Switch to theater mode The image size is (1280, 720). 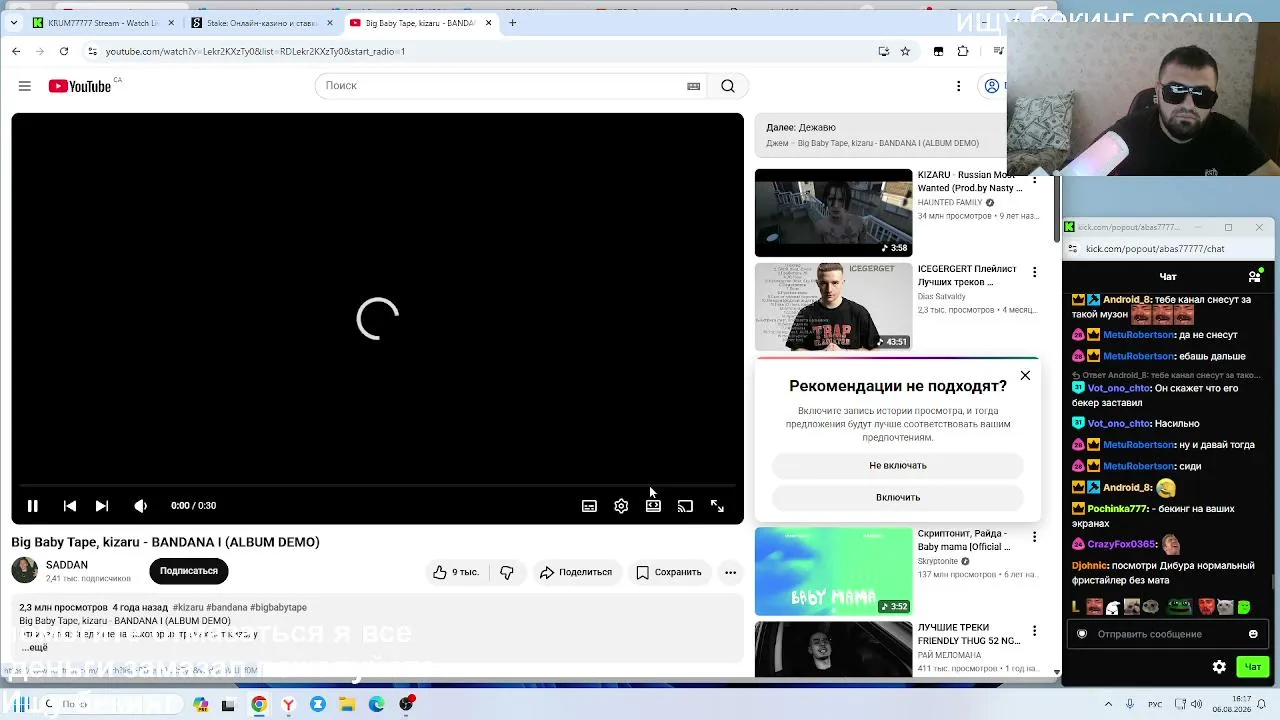point(653,506)
